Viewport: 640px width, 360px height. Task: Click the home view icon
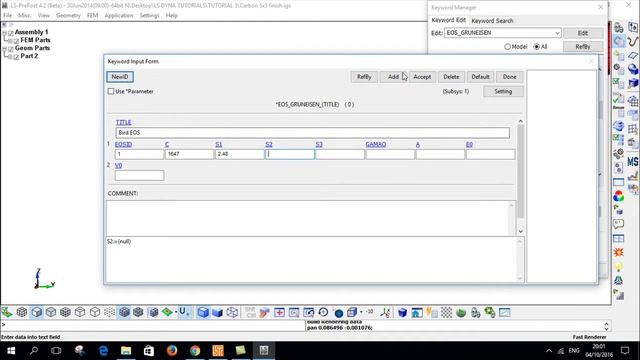coord(417,313)
